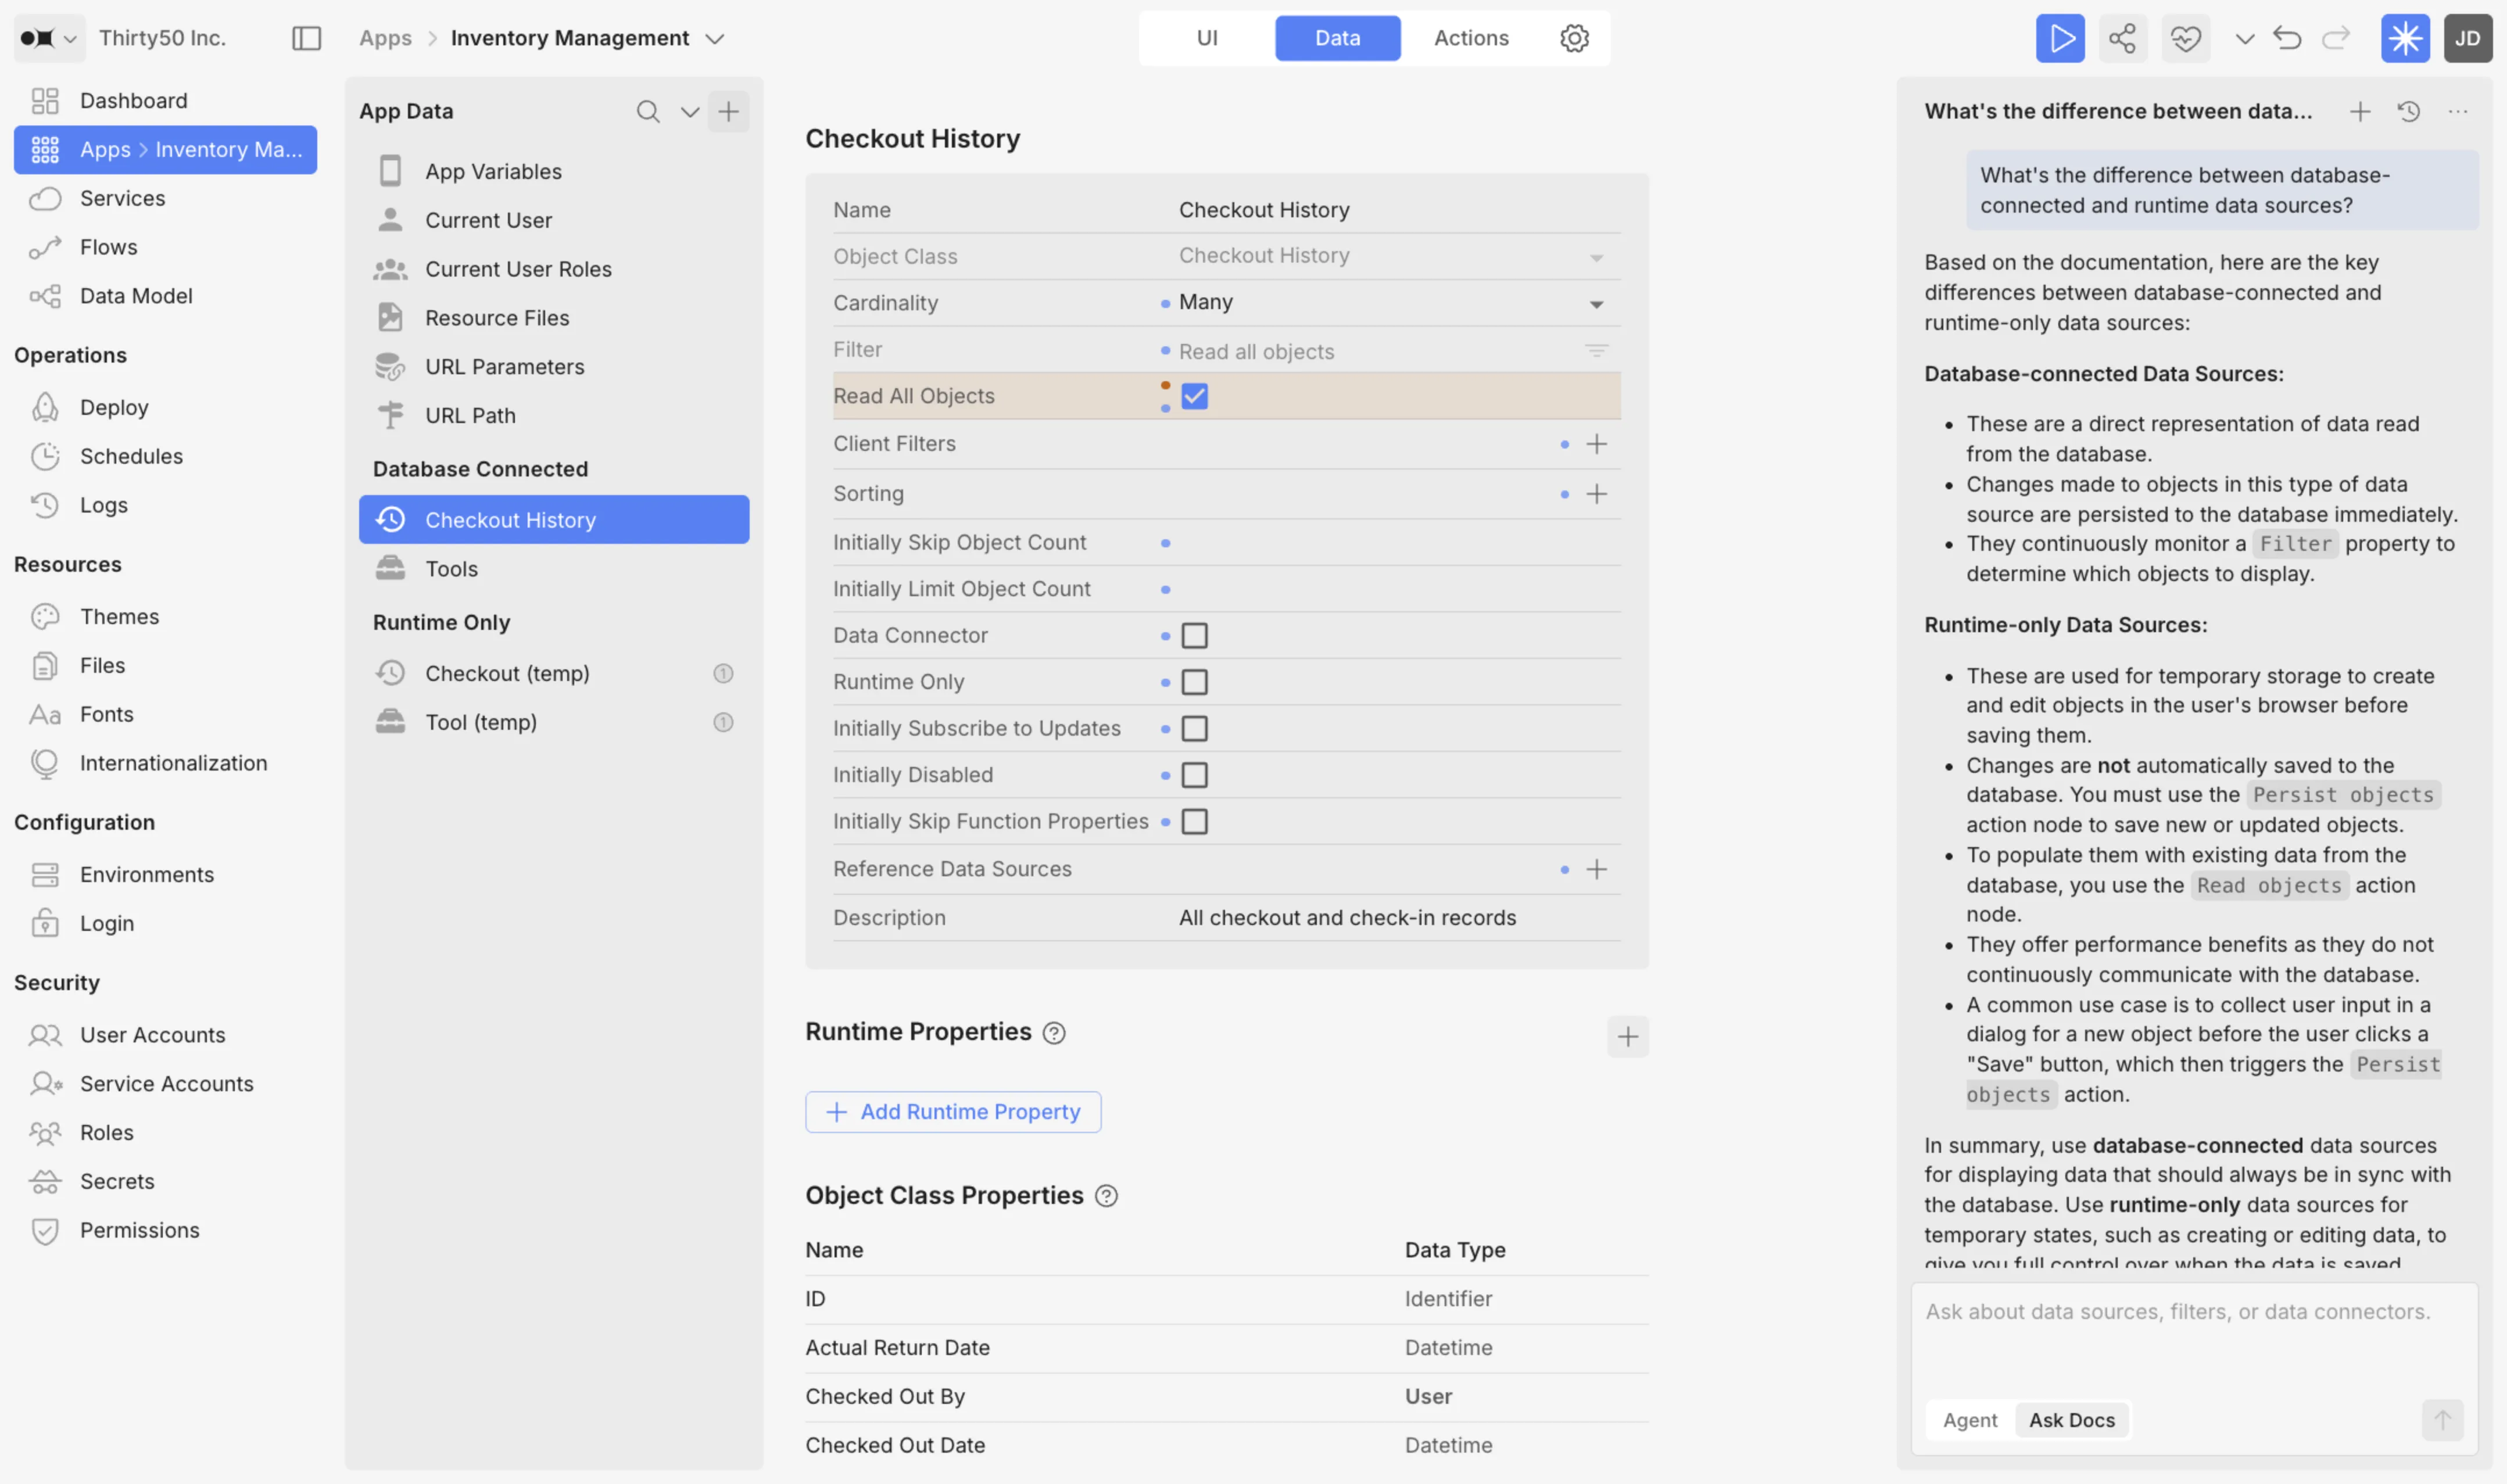The image size is (2507, 1484).
Task: Click the App Data search icon
Action: 648,111
